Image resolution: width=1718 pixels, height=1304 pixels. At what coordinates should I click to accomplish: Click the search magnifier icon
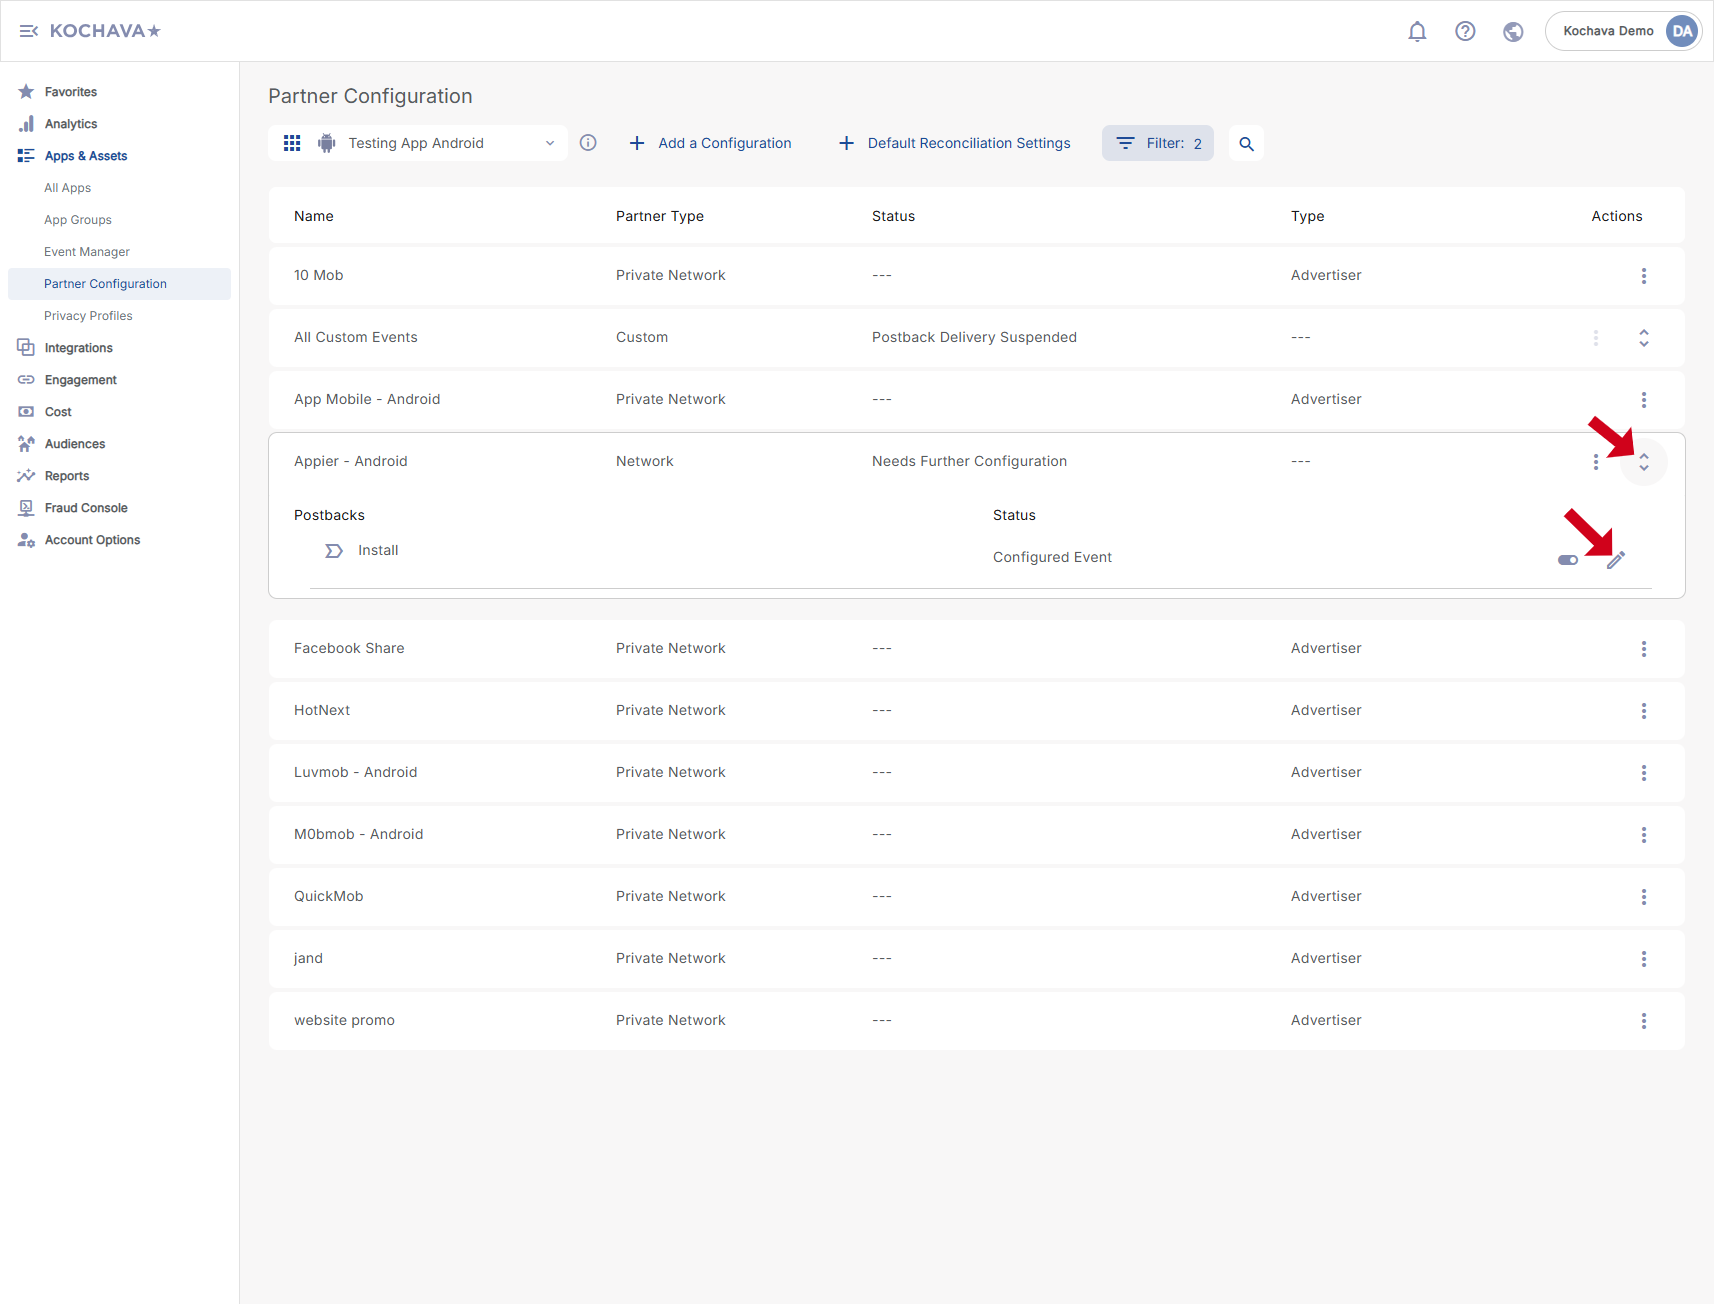[x=1245, y=143]
